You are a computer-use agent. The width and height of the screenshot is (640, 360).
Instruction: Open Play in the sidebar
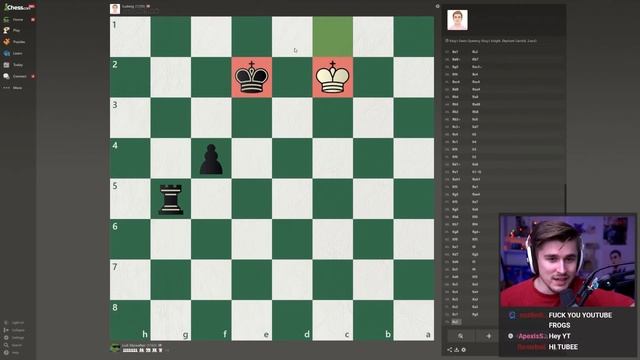pos(12,30)
